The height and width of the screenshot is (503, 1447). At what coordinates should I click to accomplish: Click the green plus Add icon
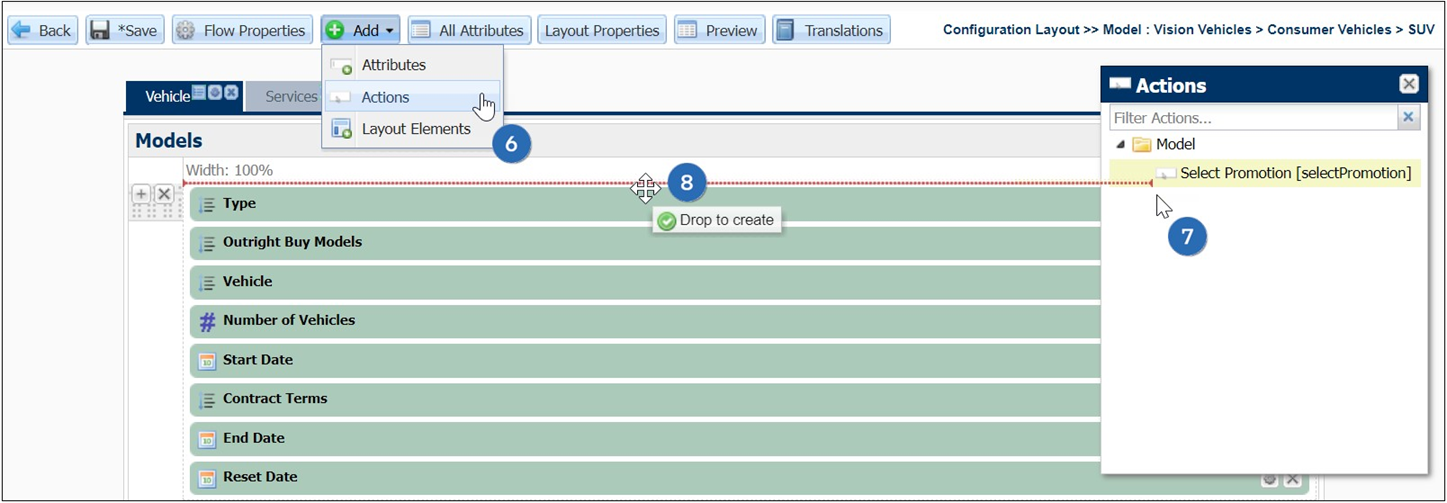pyautogui.click(x=335, y=30)
